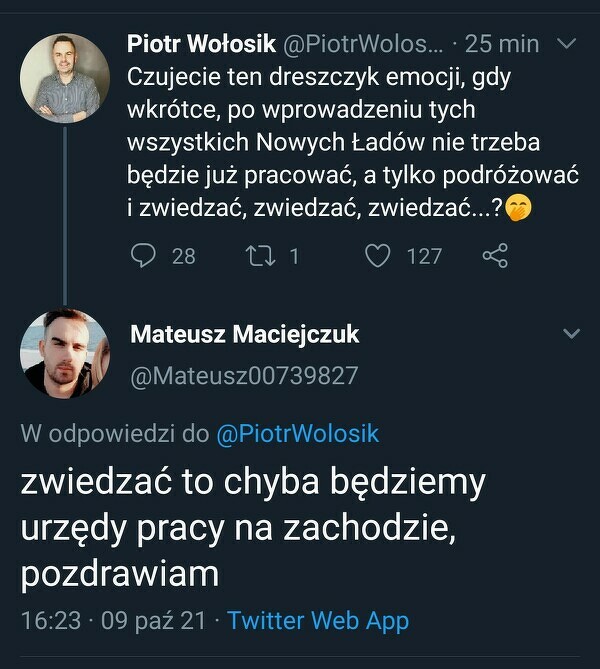The height and width of the screenshot is (669, 600).
Task: Click the 'Twitter Web App' source link
Action: coord(318,620)
